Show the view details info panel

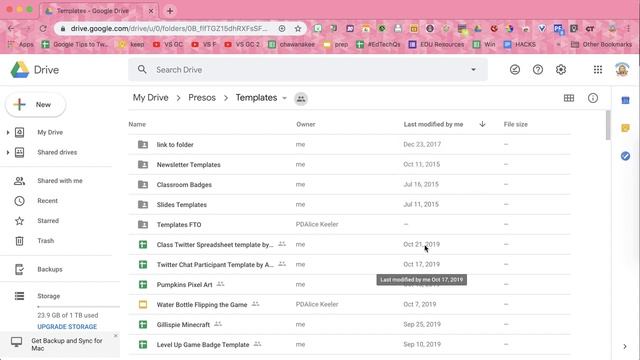click(593, 98)
